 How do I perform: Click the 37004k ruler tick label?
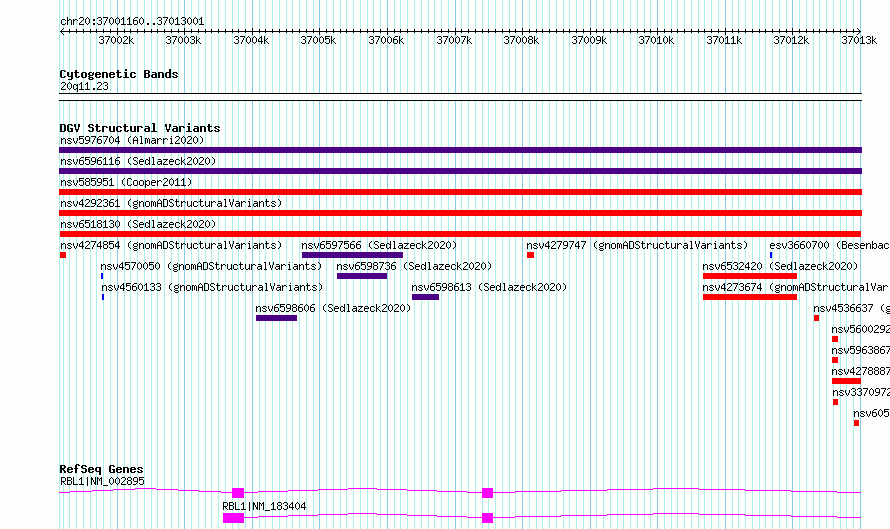pos(251,40)
